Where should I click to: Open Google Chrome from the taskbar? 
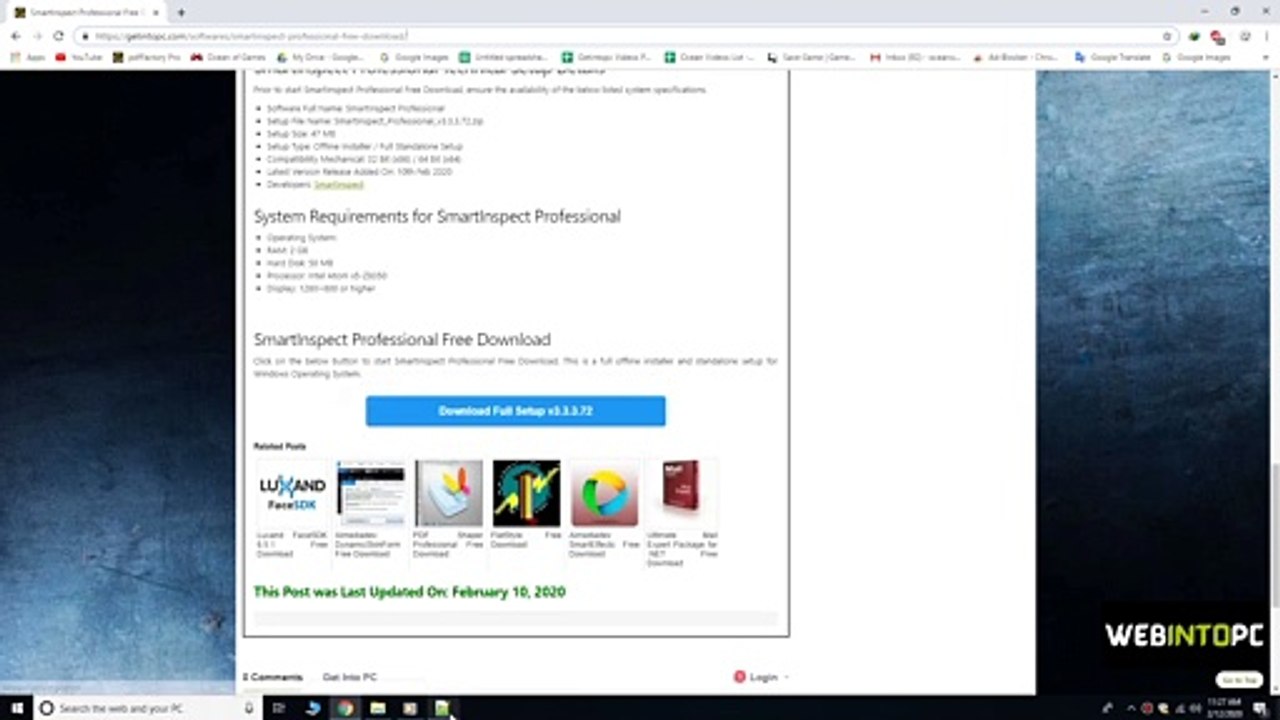[x=345, y=708]
